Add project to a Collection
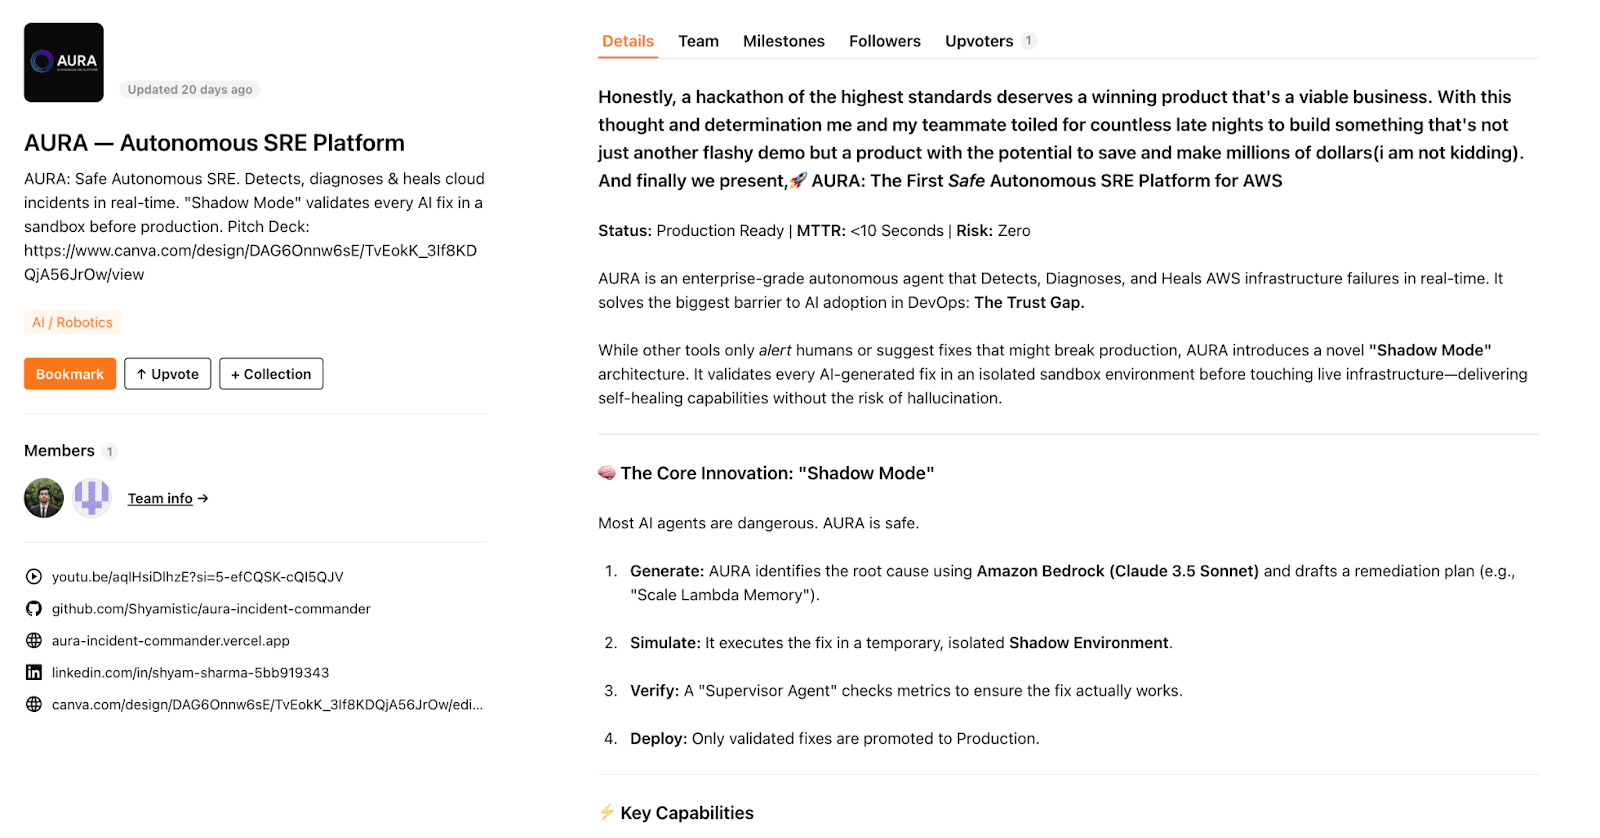Screen dimensions: 1600x838 [x=271, y=374]
